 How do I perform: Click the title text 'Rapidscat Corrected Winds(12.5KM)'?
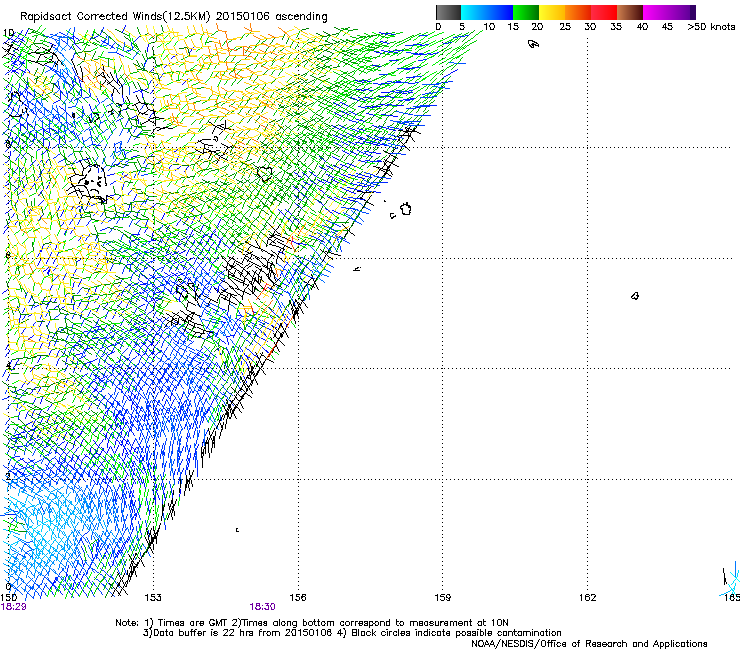pyautogui.click(x=115, y=16)
